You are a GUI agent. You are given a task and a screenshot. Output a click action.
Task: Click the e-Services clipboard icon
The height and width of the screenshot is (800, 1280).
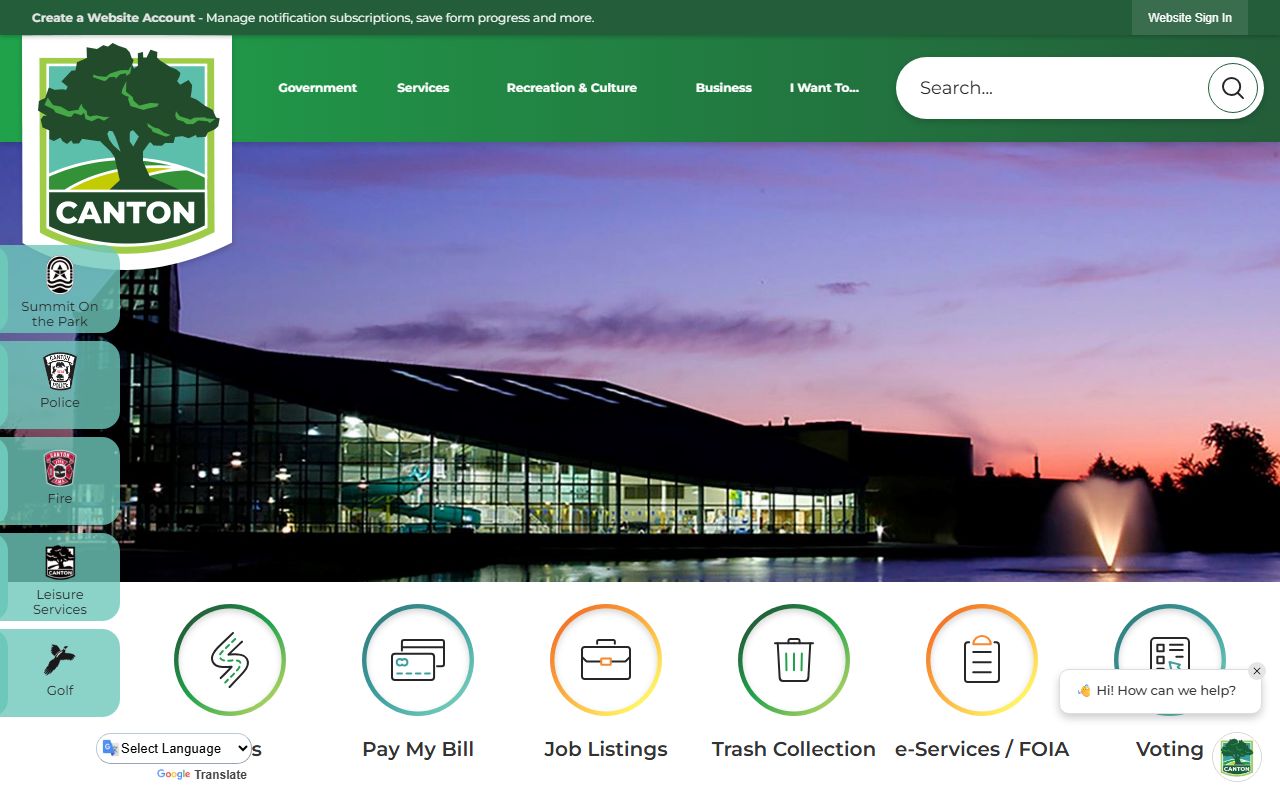click(982, 660)
